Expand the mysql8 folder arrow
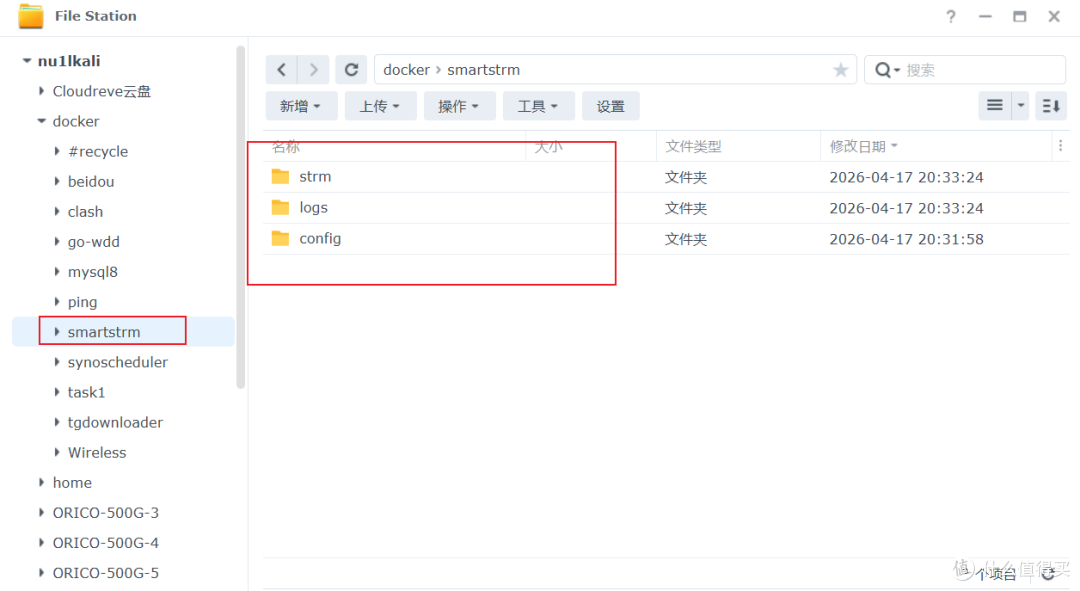The height and width of the screenshot is (591, 1080). point(56,271)
